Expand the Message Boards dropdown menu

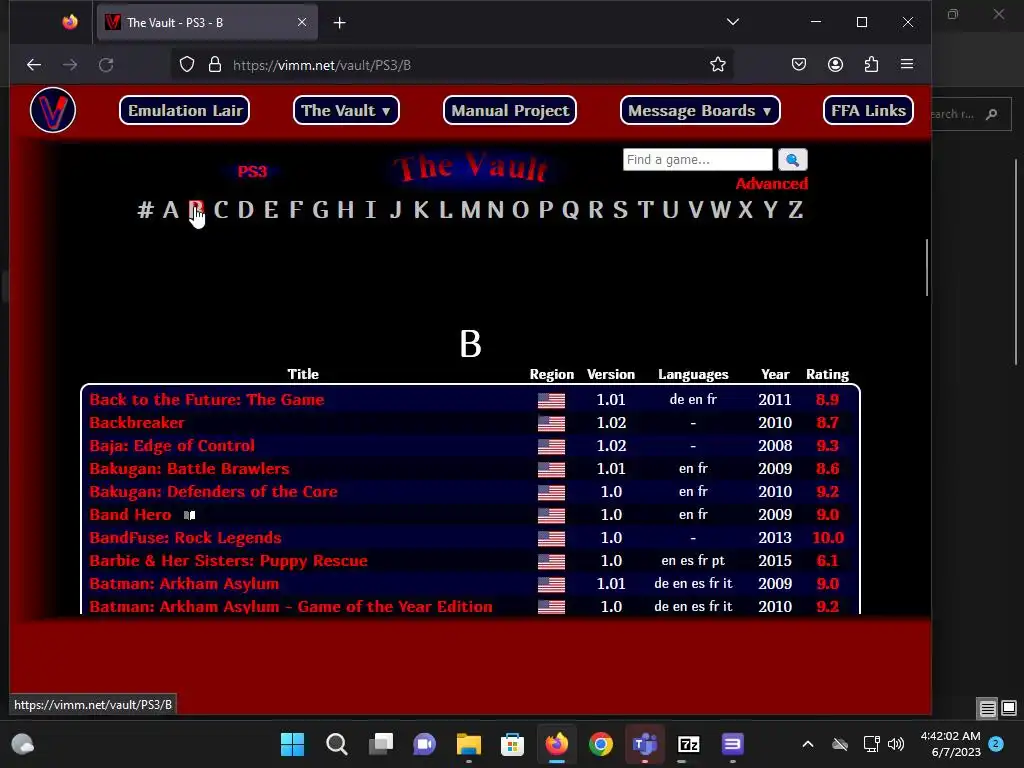700,110
